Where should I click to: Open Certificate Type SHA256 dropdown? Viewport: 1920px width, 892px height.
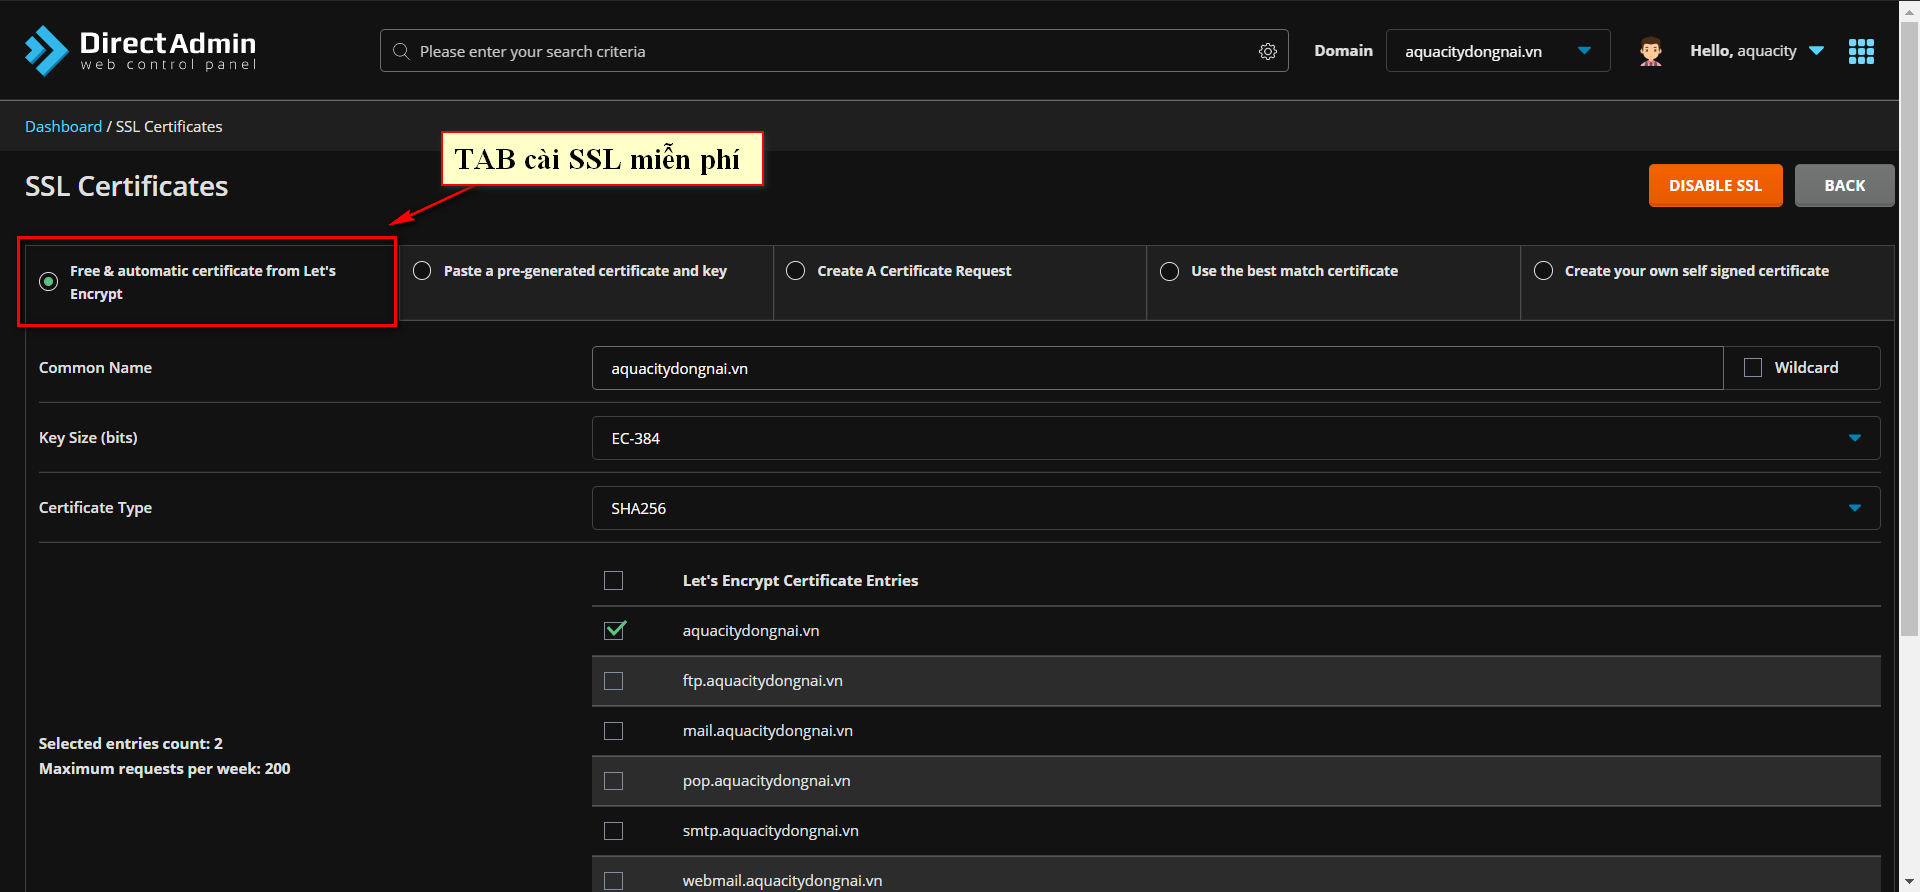point(1236,508)
